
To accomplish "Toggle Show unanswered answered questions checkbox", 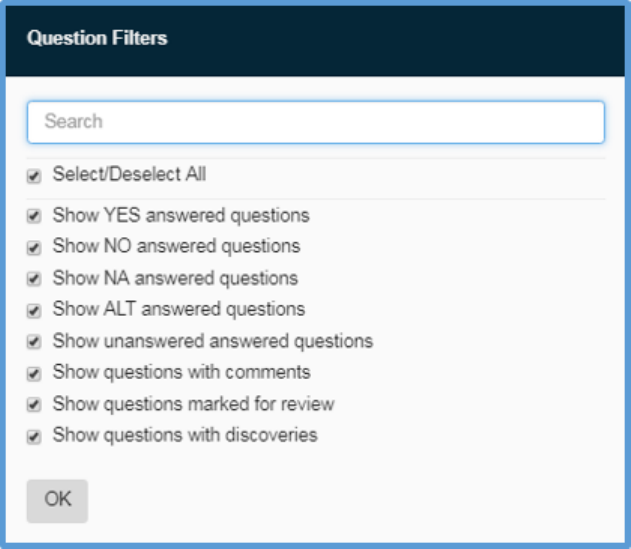I will [x=34, y=342].
